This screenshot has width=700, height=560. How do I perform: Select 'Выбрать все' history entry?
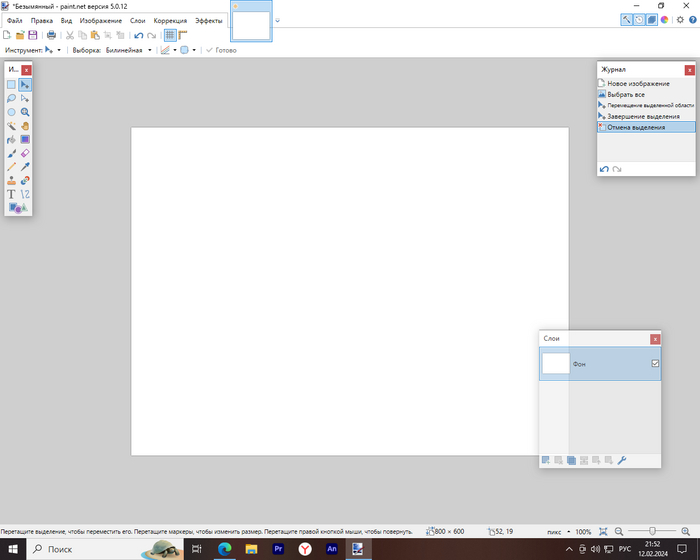coord(626,94)
